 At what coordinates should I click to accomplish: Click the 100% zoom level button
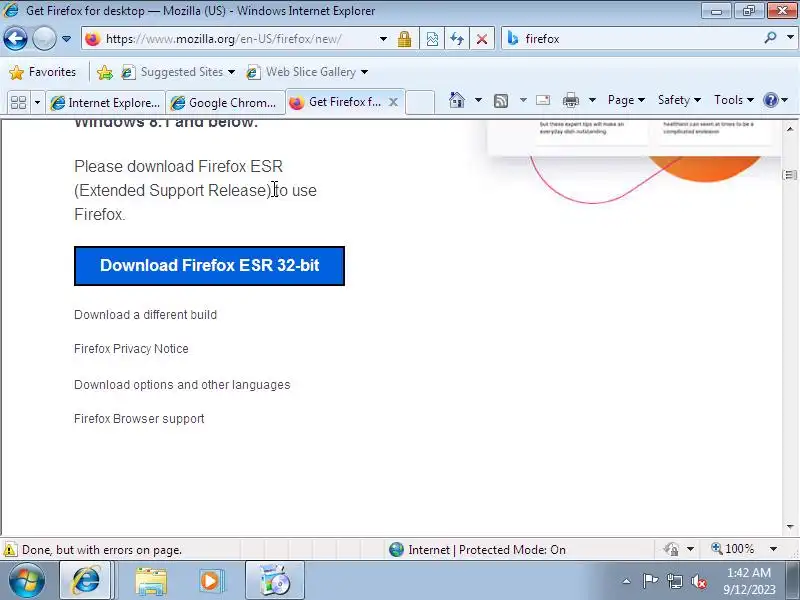[733, 549]
